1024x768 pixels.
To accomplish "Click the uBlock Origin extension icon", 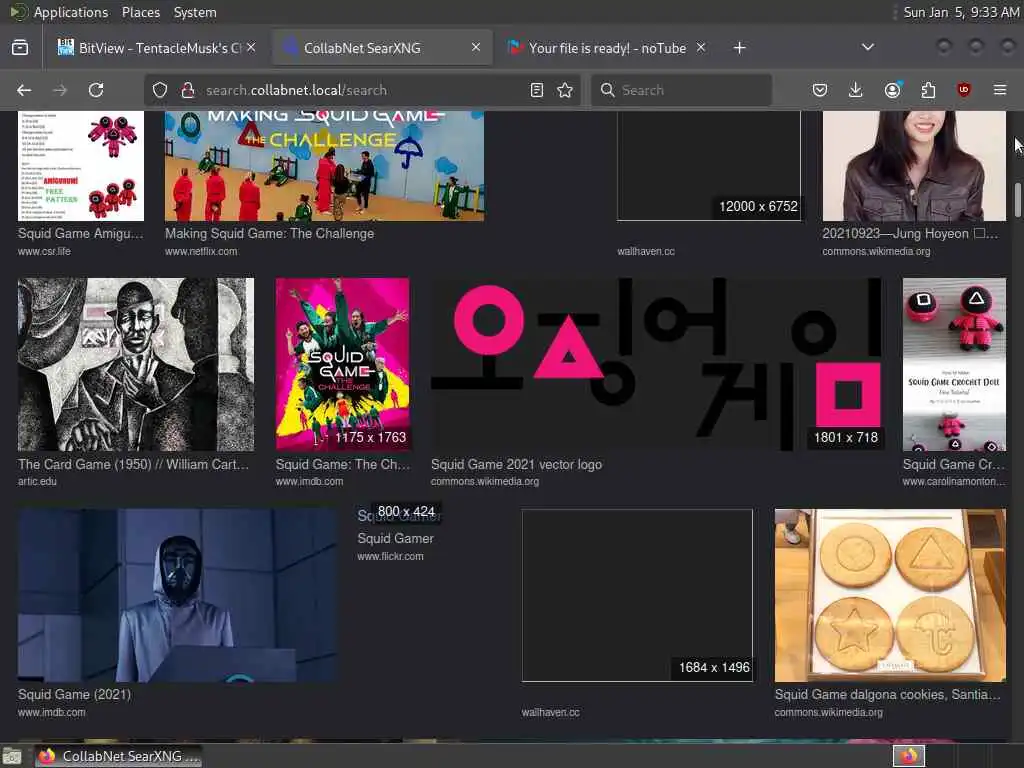I will 964,90.
